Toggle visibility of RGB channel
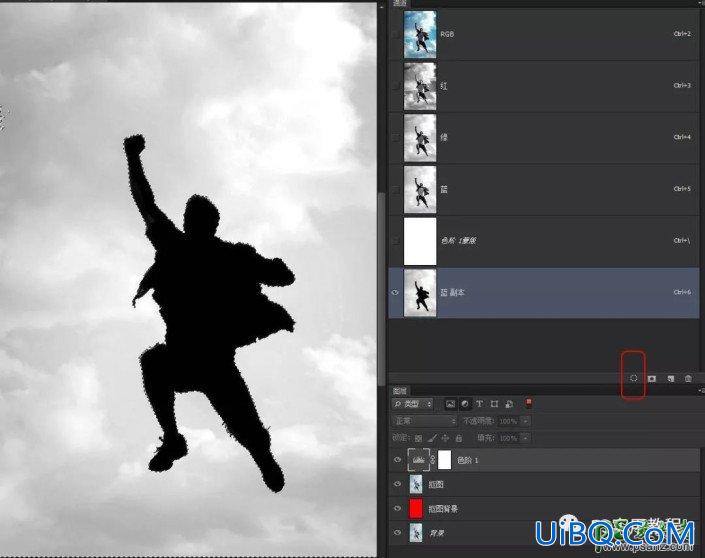705x558 pixels. tap(396, 34)
